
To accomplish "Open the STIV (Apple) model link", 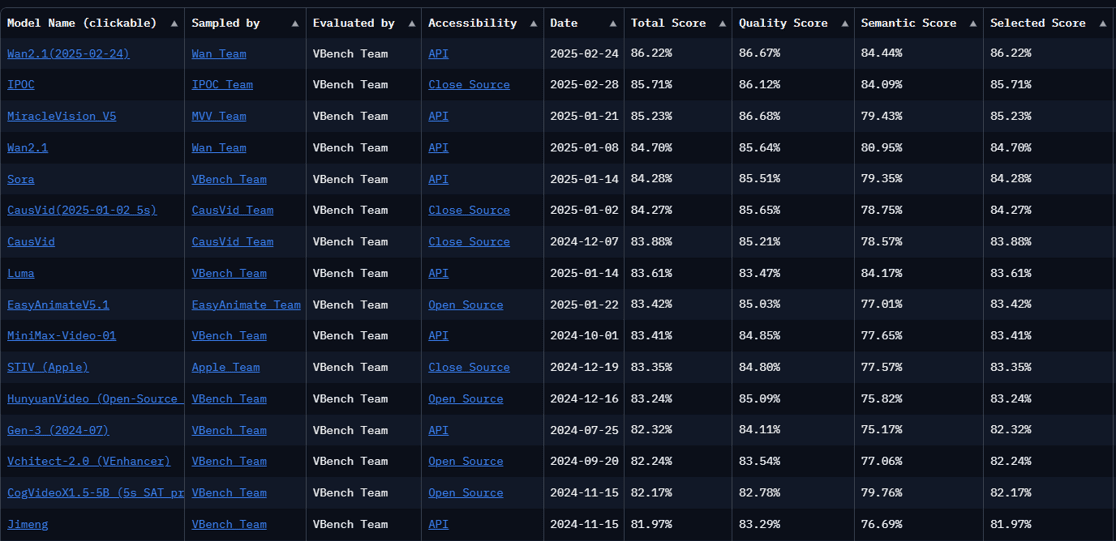I will point(48,367).
